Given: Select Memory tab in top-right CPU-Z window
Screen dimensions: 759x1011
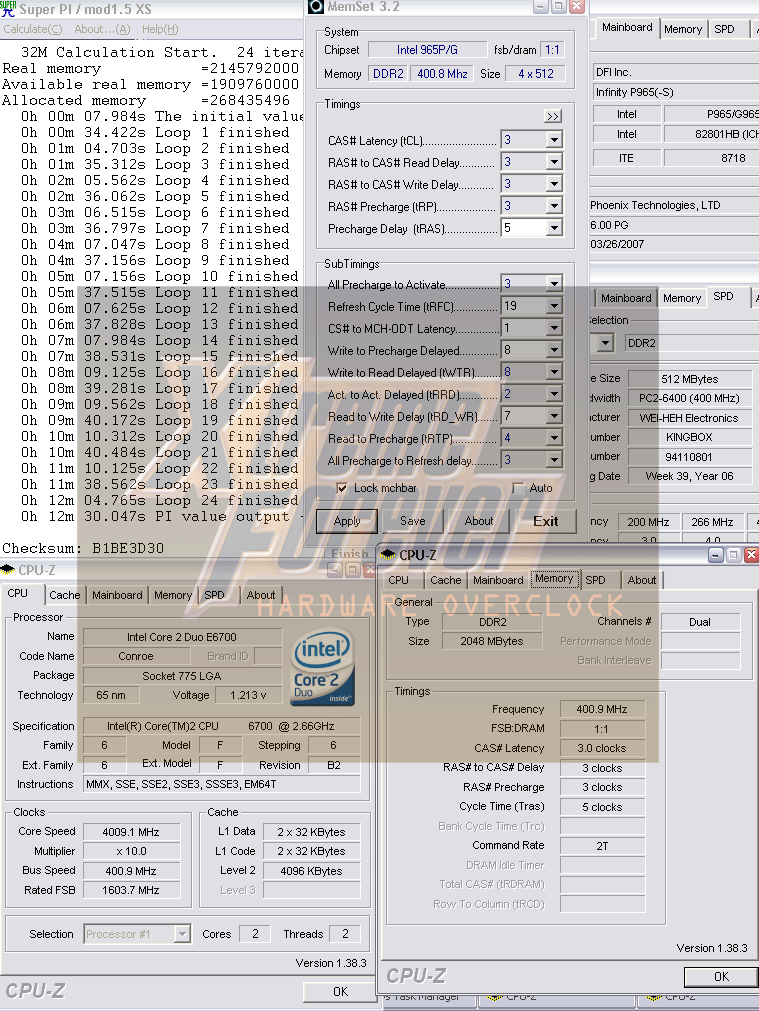Looking at the screenshot, I should point(683,29).
